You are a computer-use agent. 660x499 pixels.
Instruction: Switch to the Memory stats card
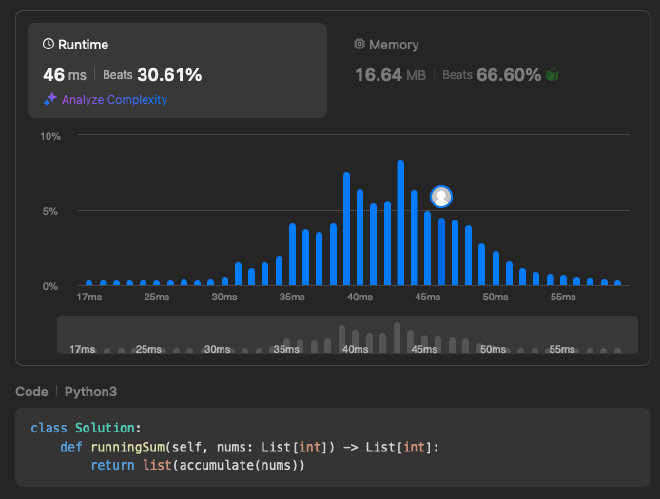click(x=490, y=70)
